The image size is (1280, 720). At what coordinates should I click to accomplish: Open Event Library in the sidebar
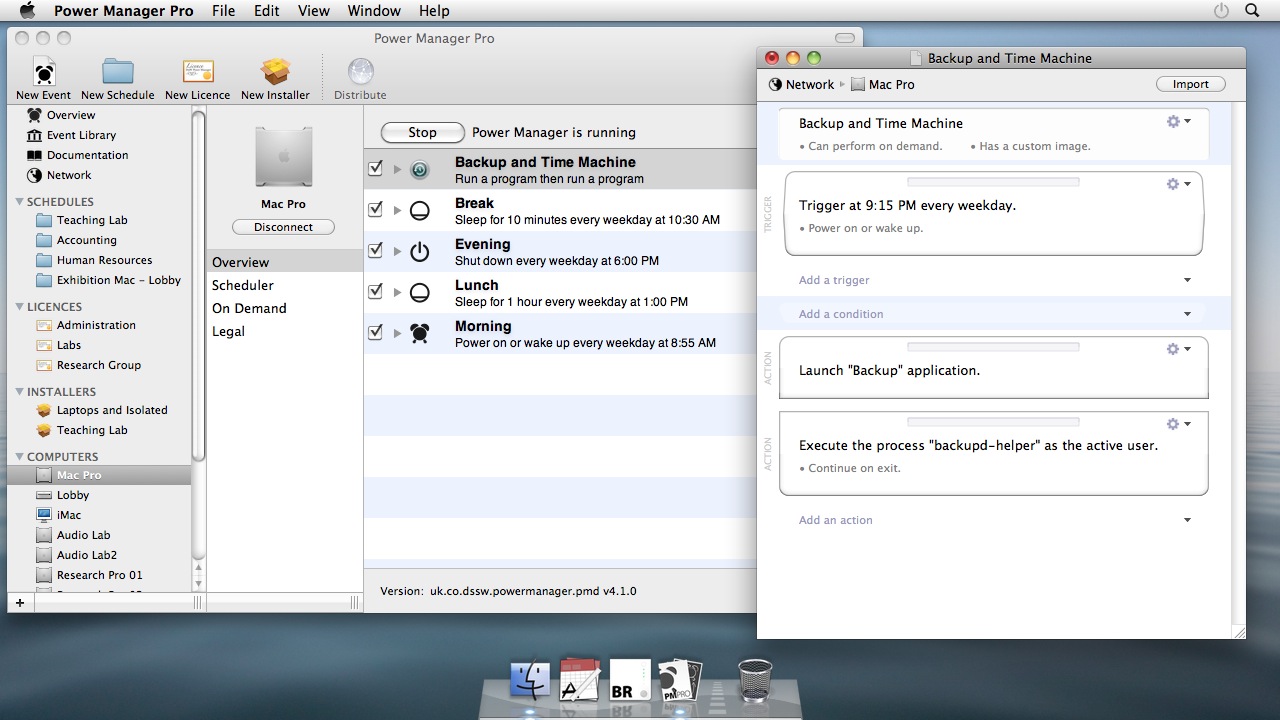pyautogui.click(x=81, y=135)
